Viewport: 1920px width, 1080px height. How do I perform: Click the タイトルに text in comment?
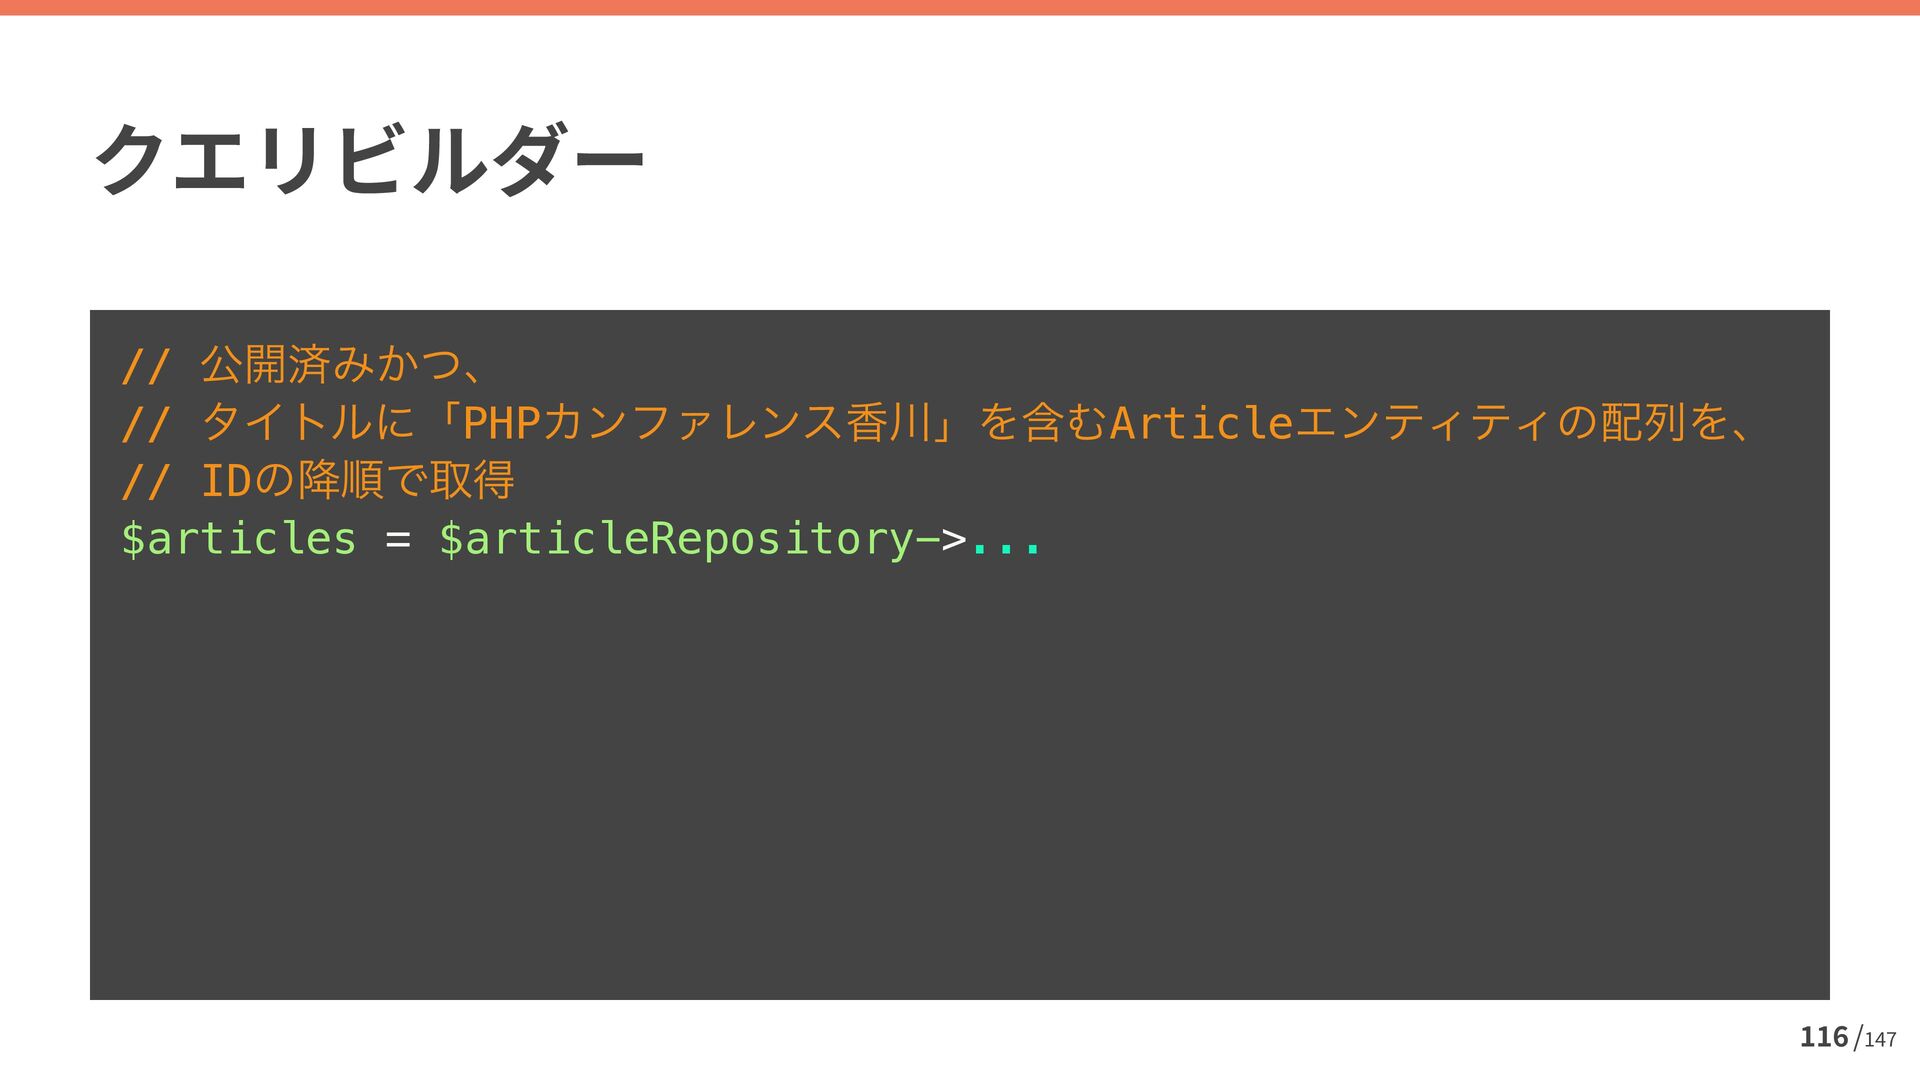click(307, 422)
